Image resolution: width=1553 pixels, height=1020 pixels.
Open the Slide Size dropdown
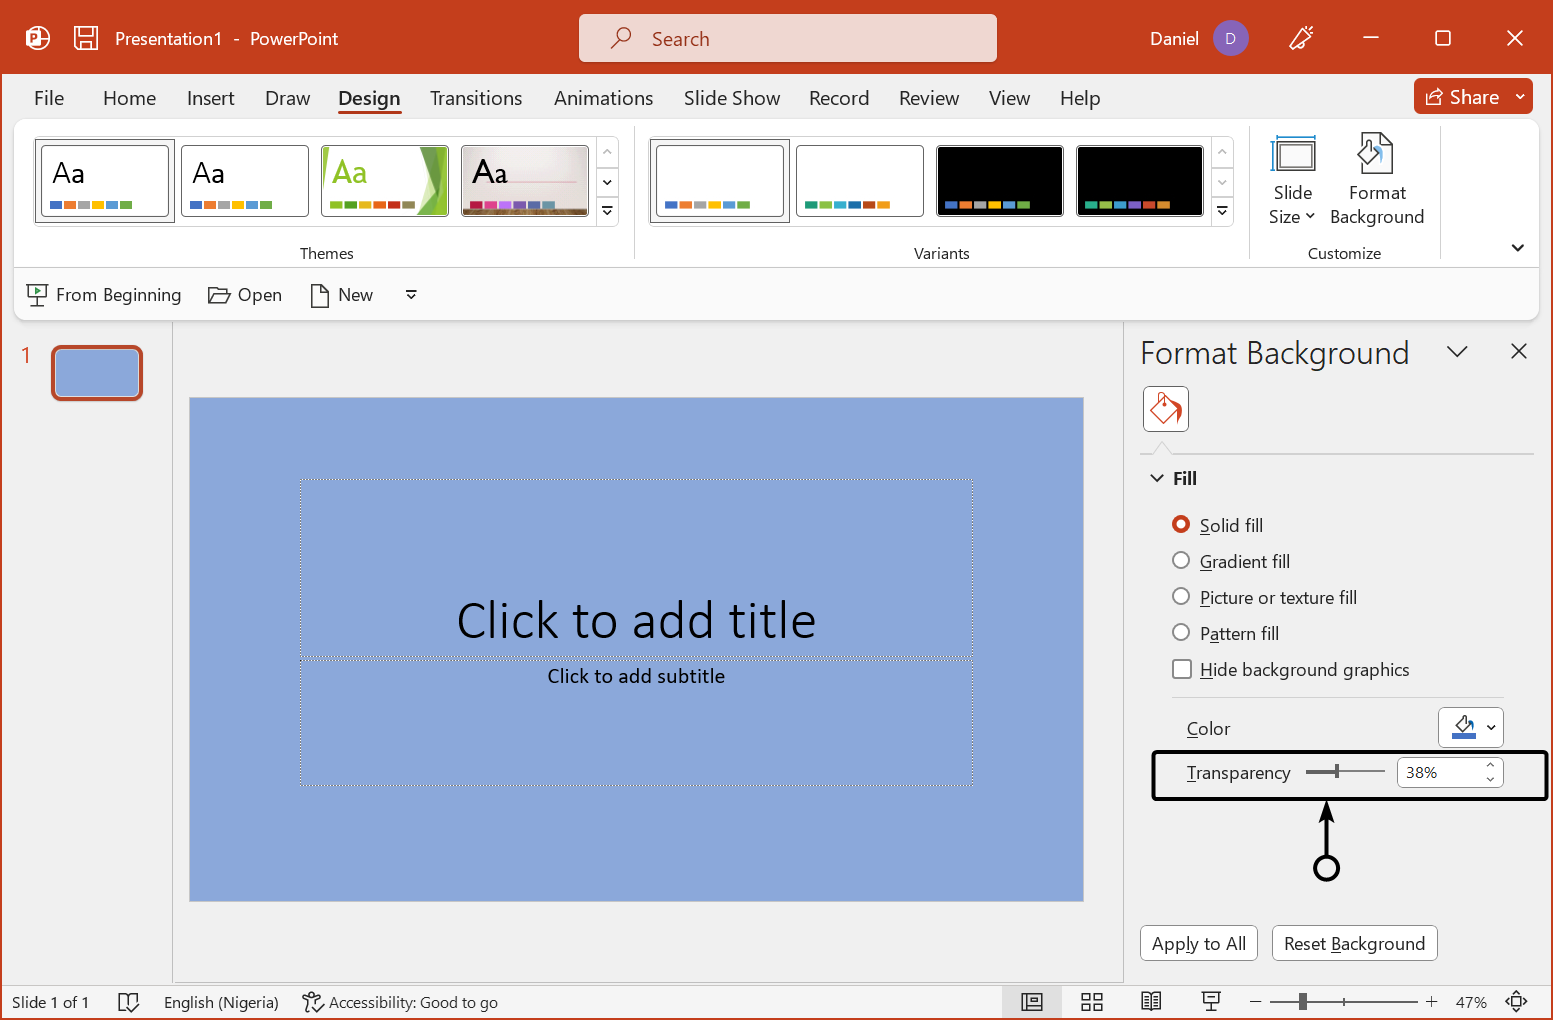[x=1292, y=180]
